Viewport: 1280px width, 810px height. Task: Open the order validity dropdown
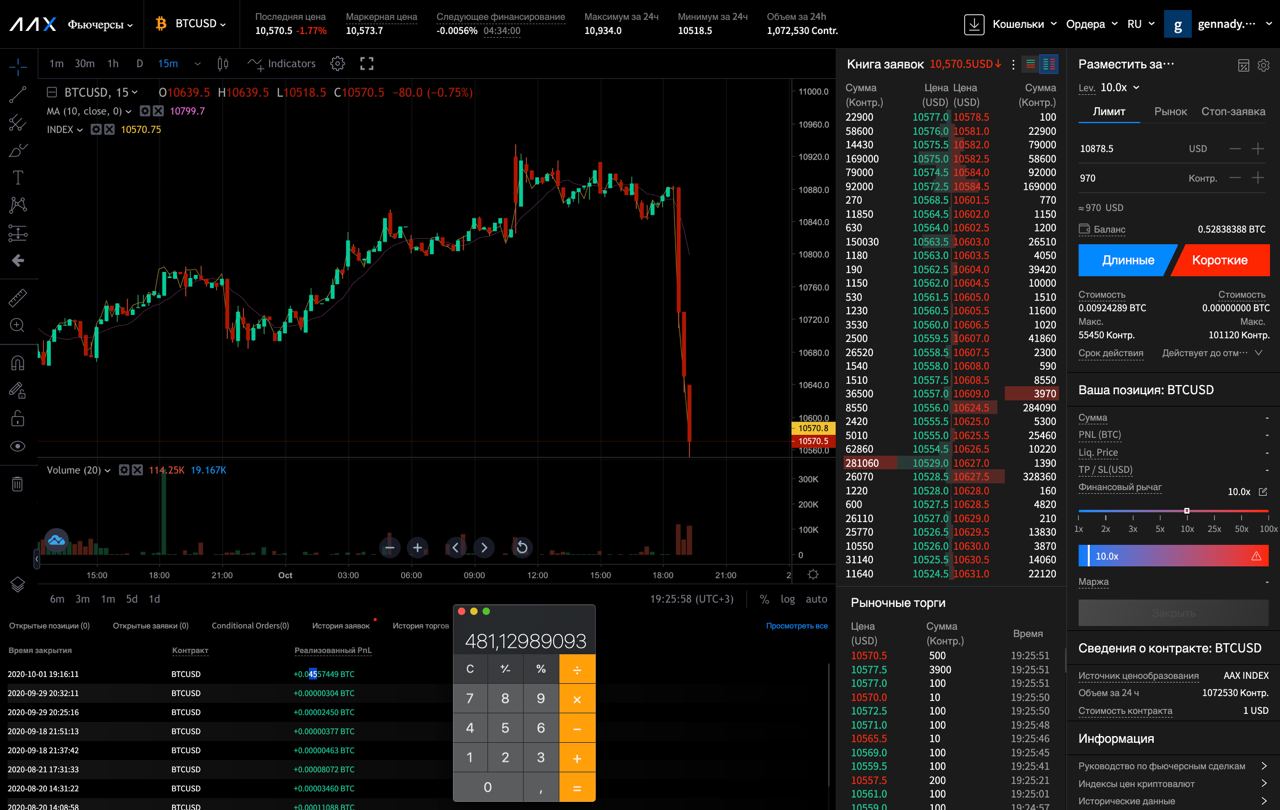coord(1212,353)
